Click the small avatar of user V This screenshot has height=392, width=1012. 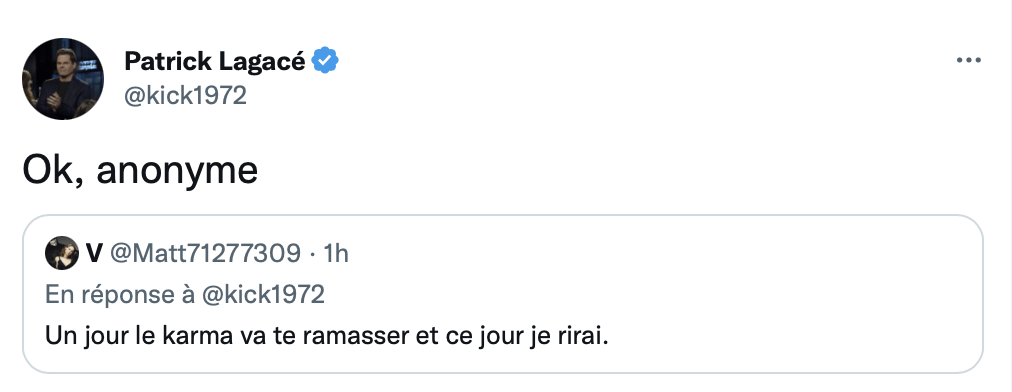(62, 253)
